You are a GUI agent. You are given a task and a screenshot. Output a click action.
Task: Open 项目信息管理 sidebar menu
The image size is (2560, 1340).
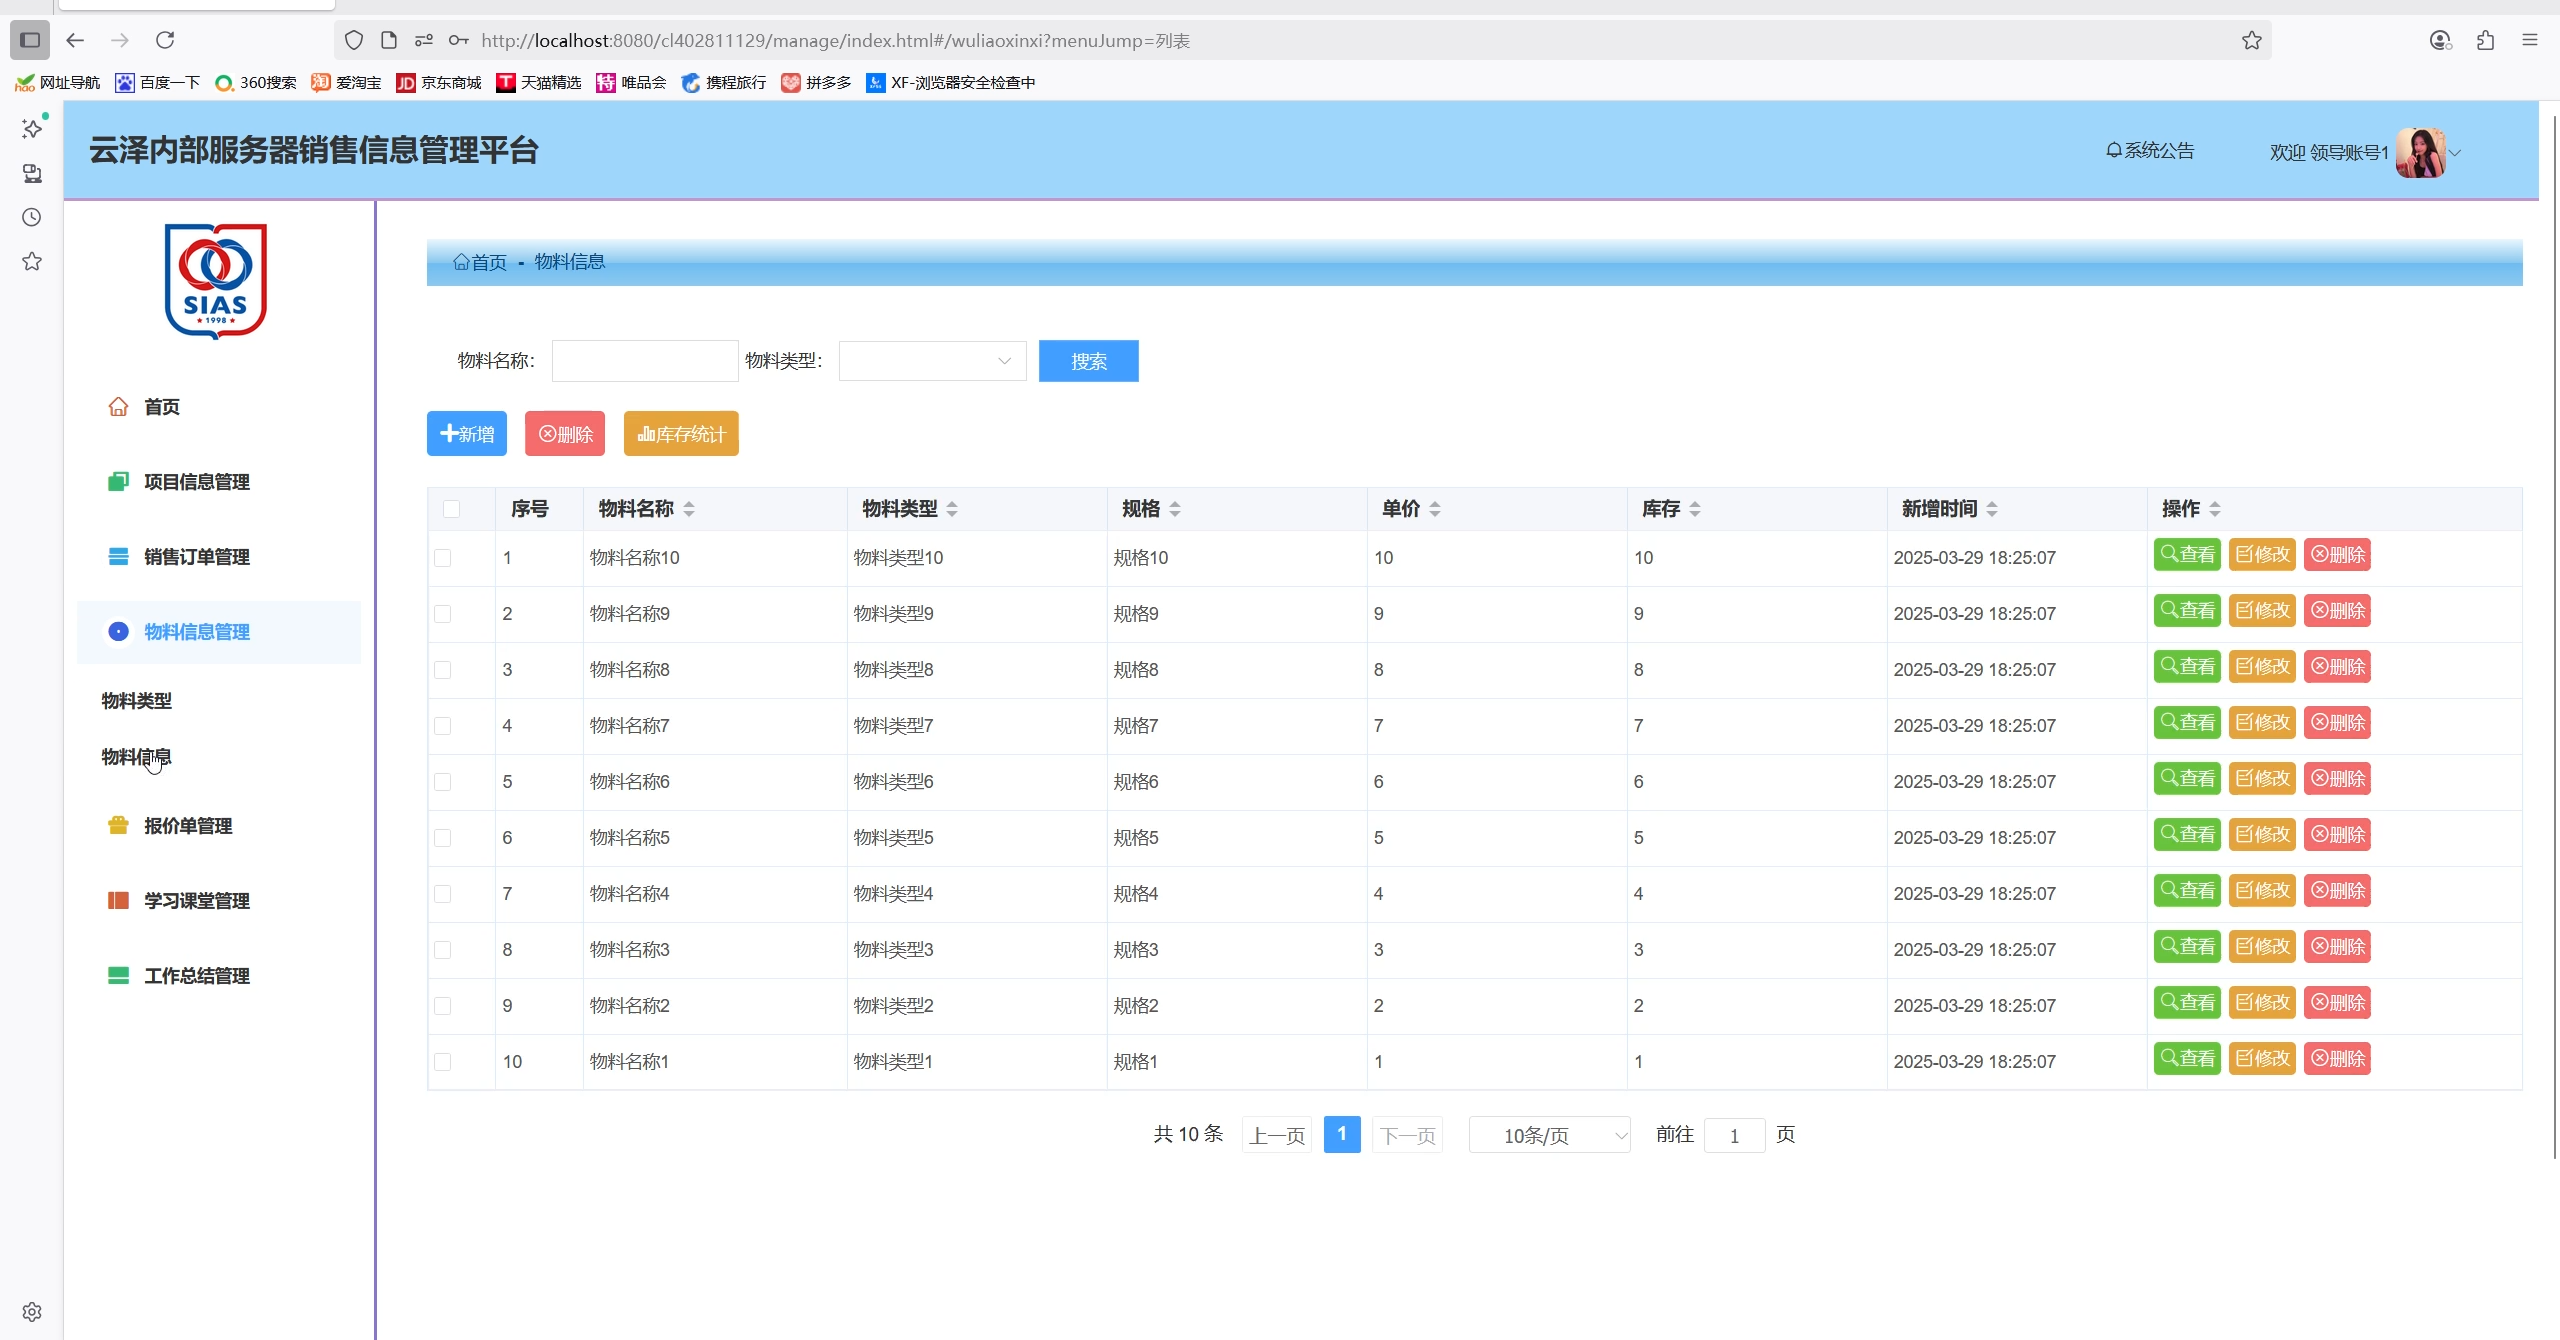[x=196, y=482]
